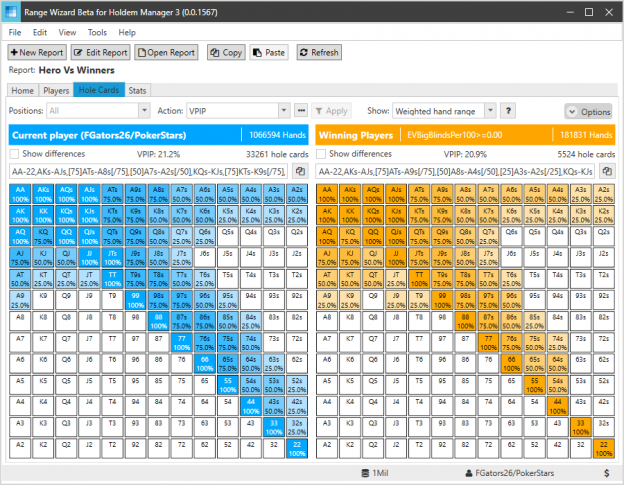Open the Tools menu

pos(97,33)
